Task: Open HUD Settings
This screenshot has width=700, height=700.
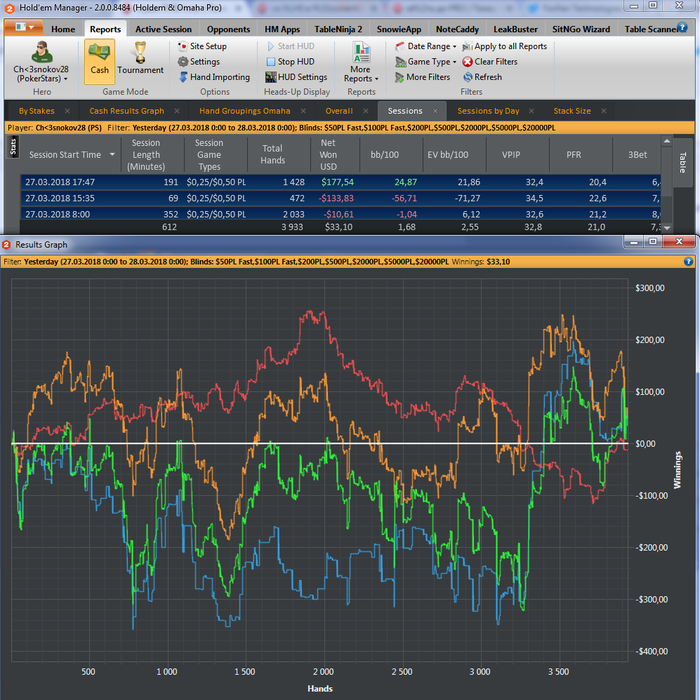Action: pyautogui.click(x=296, y=77)
